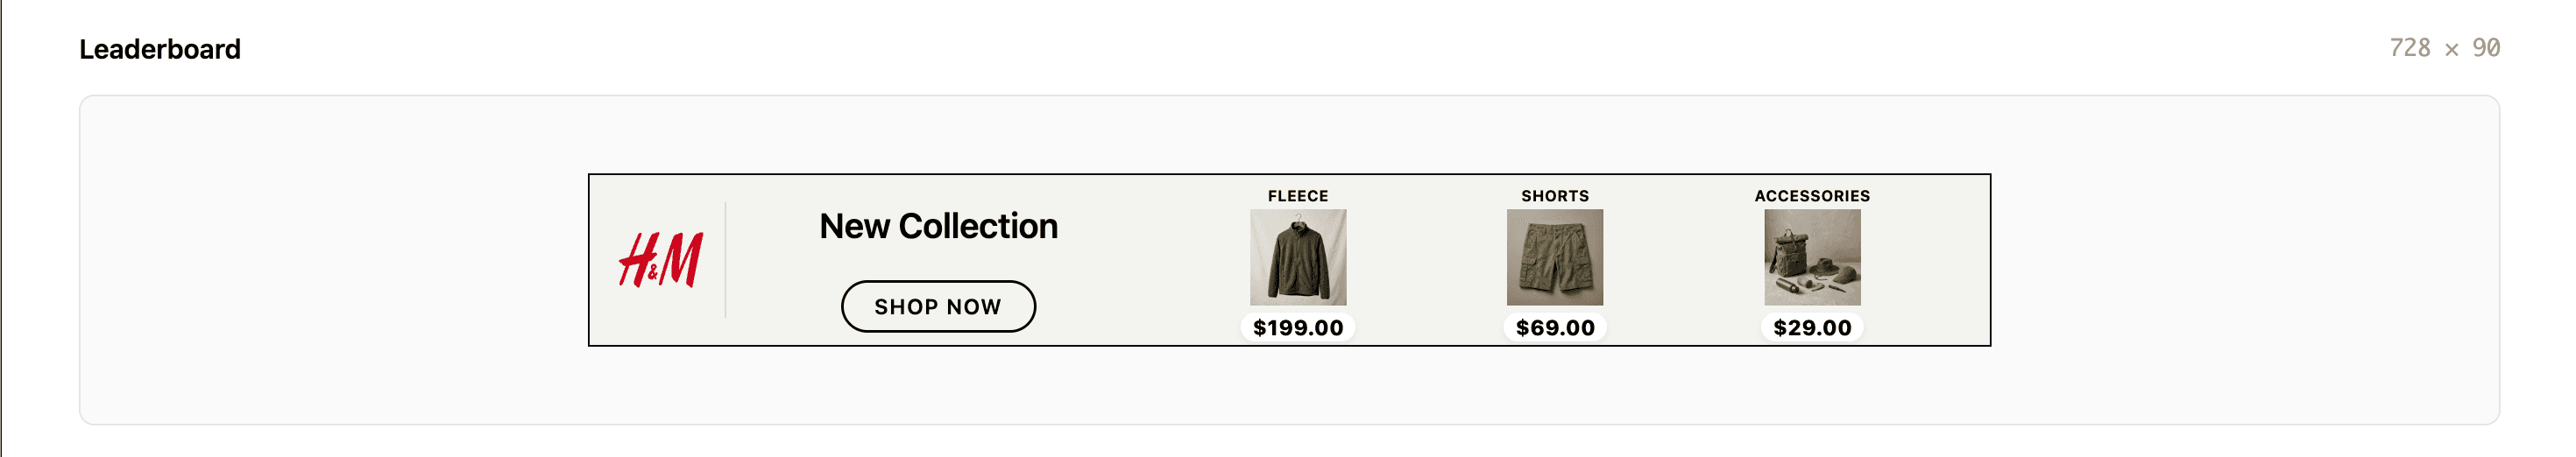Click blank preview area above the ad banner

(1288, 135)
